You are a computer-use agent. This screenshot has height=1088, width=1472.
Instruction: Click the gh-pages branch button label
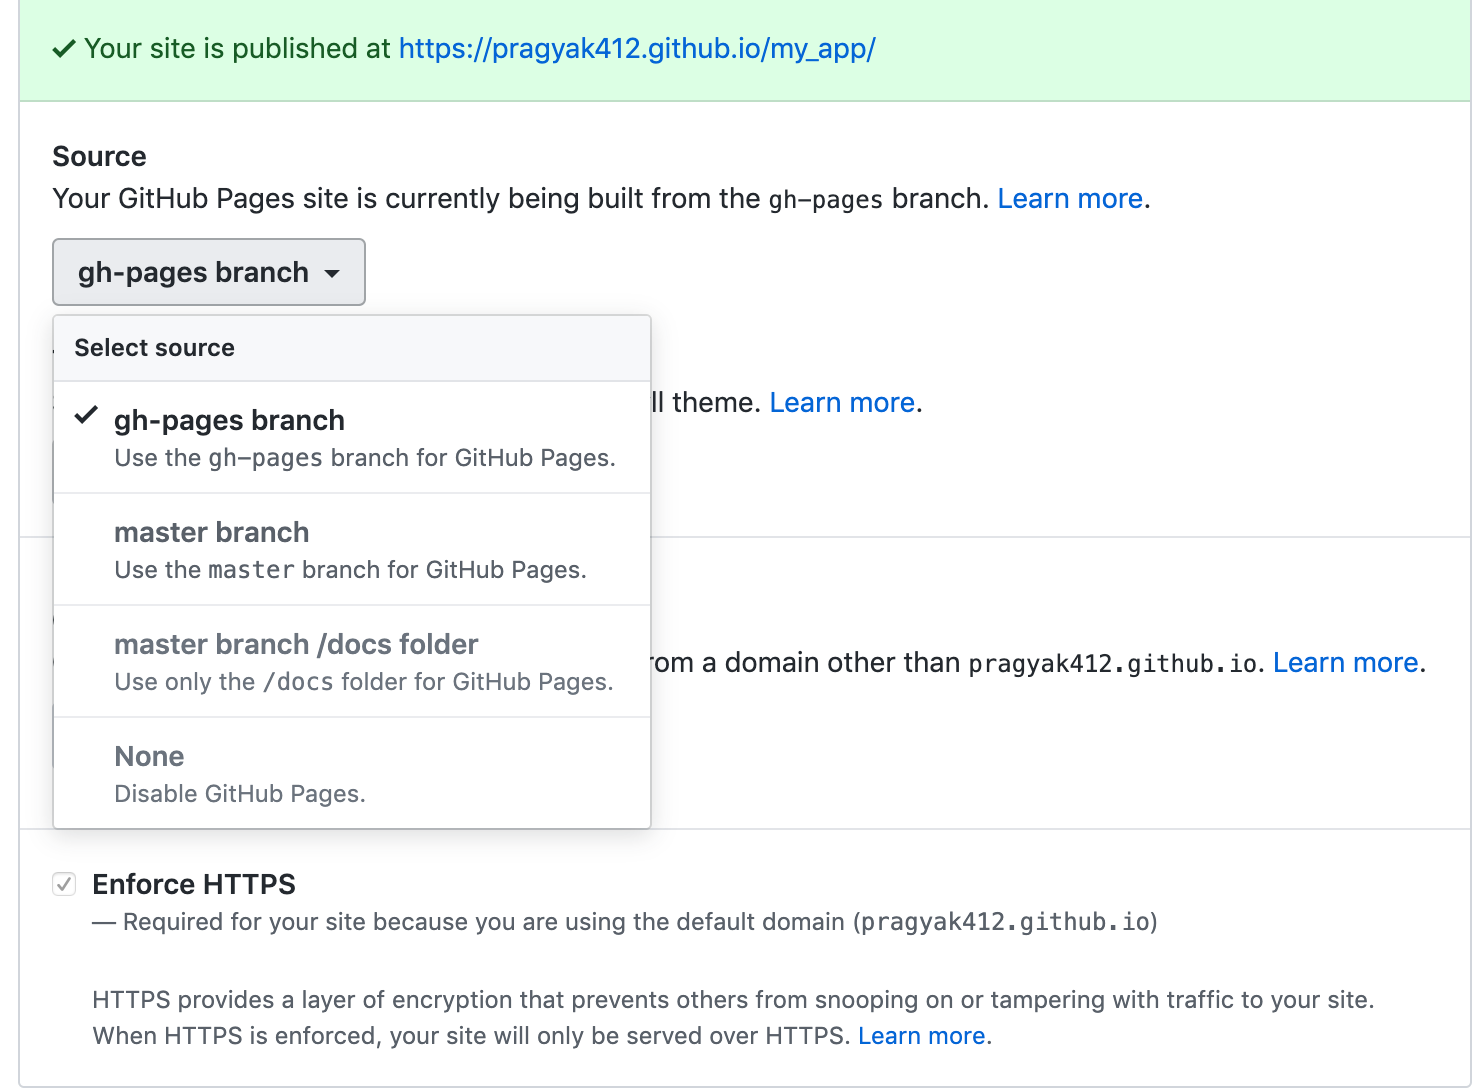193,272
